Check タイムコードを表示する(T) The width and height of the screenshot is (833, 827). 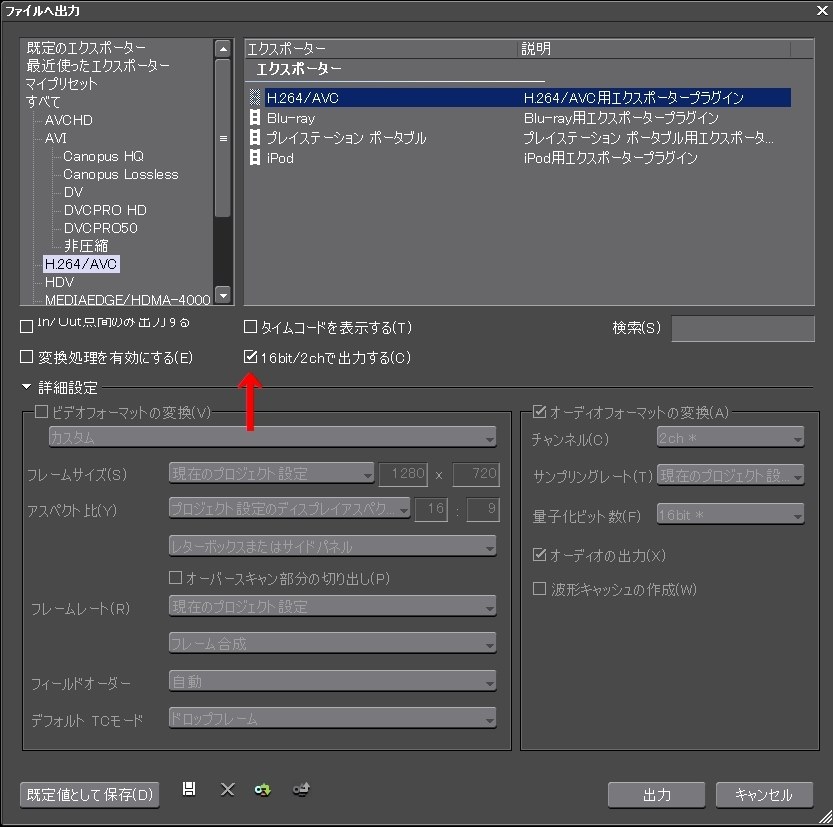[250, 326]
